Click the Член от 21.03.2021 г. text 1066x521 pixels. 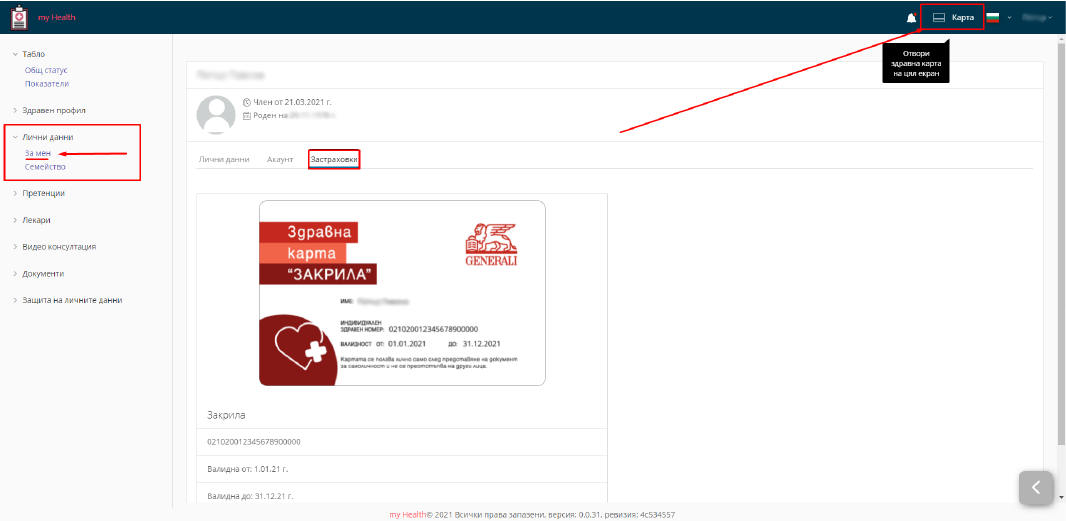292,102
